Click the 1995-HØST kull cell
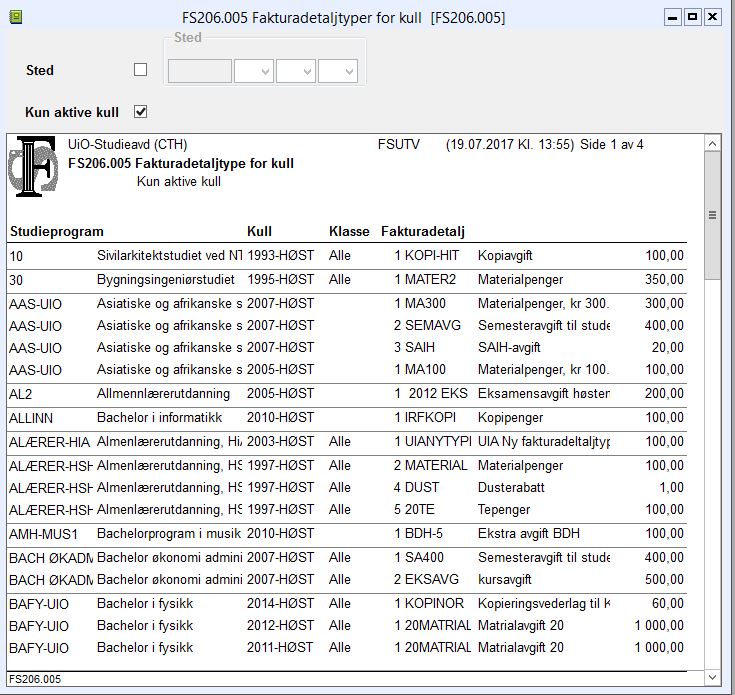 coord(280,280)
